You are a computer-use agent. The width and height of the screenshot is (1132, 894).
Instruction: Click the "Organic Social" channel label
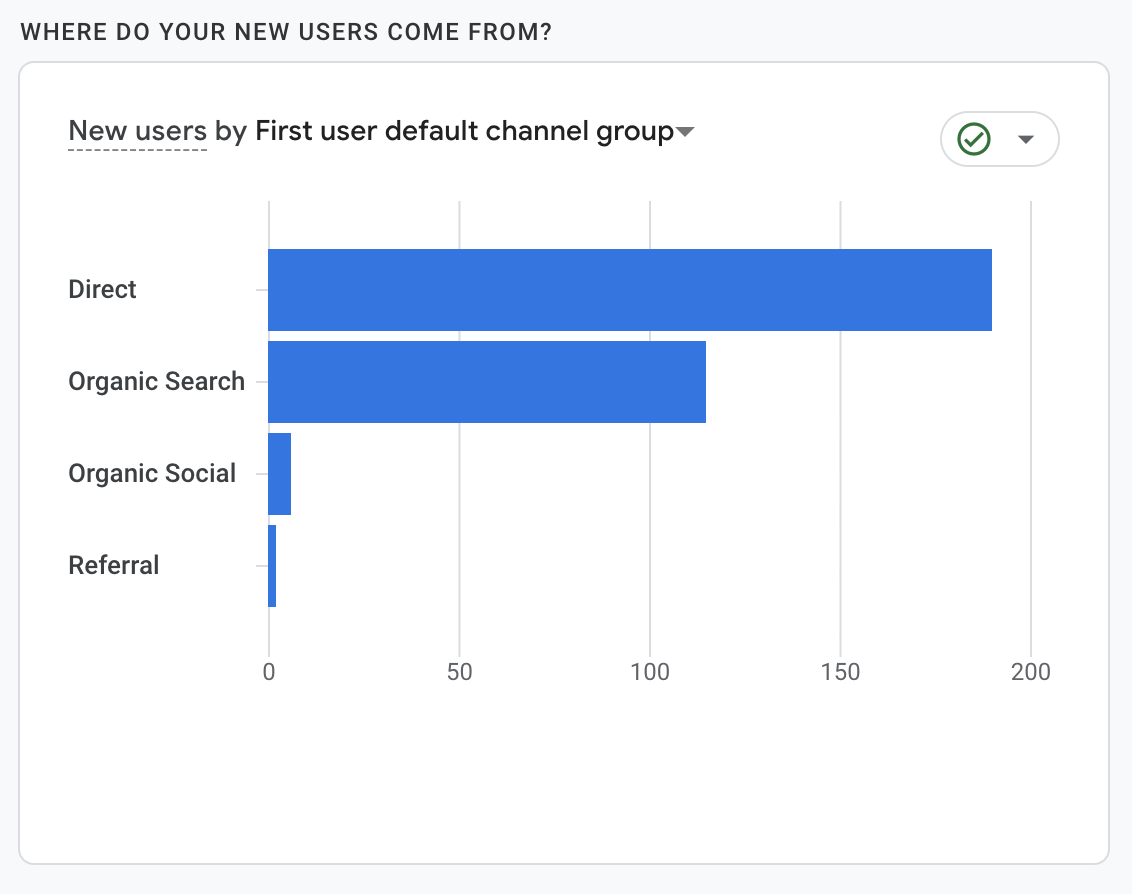[152, 474]
